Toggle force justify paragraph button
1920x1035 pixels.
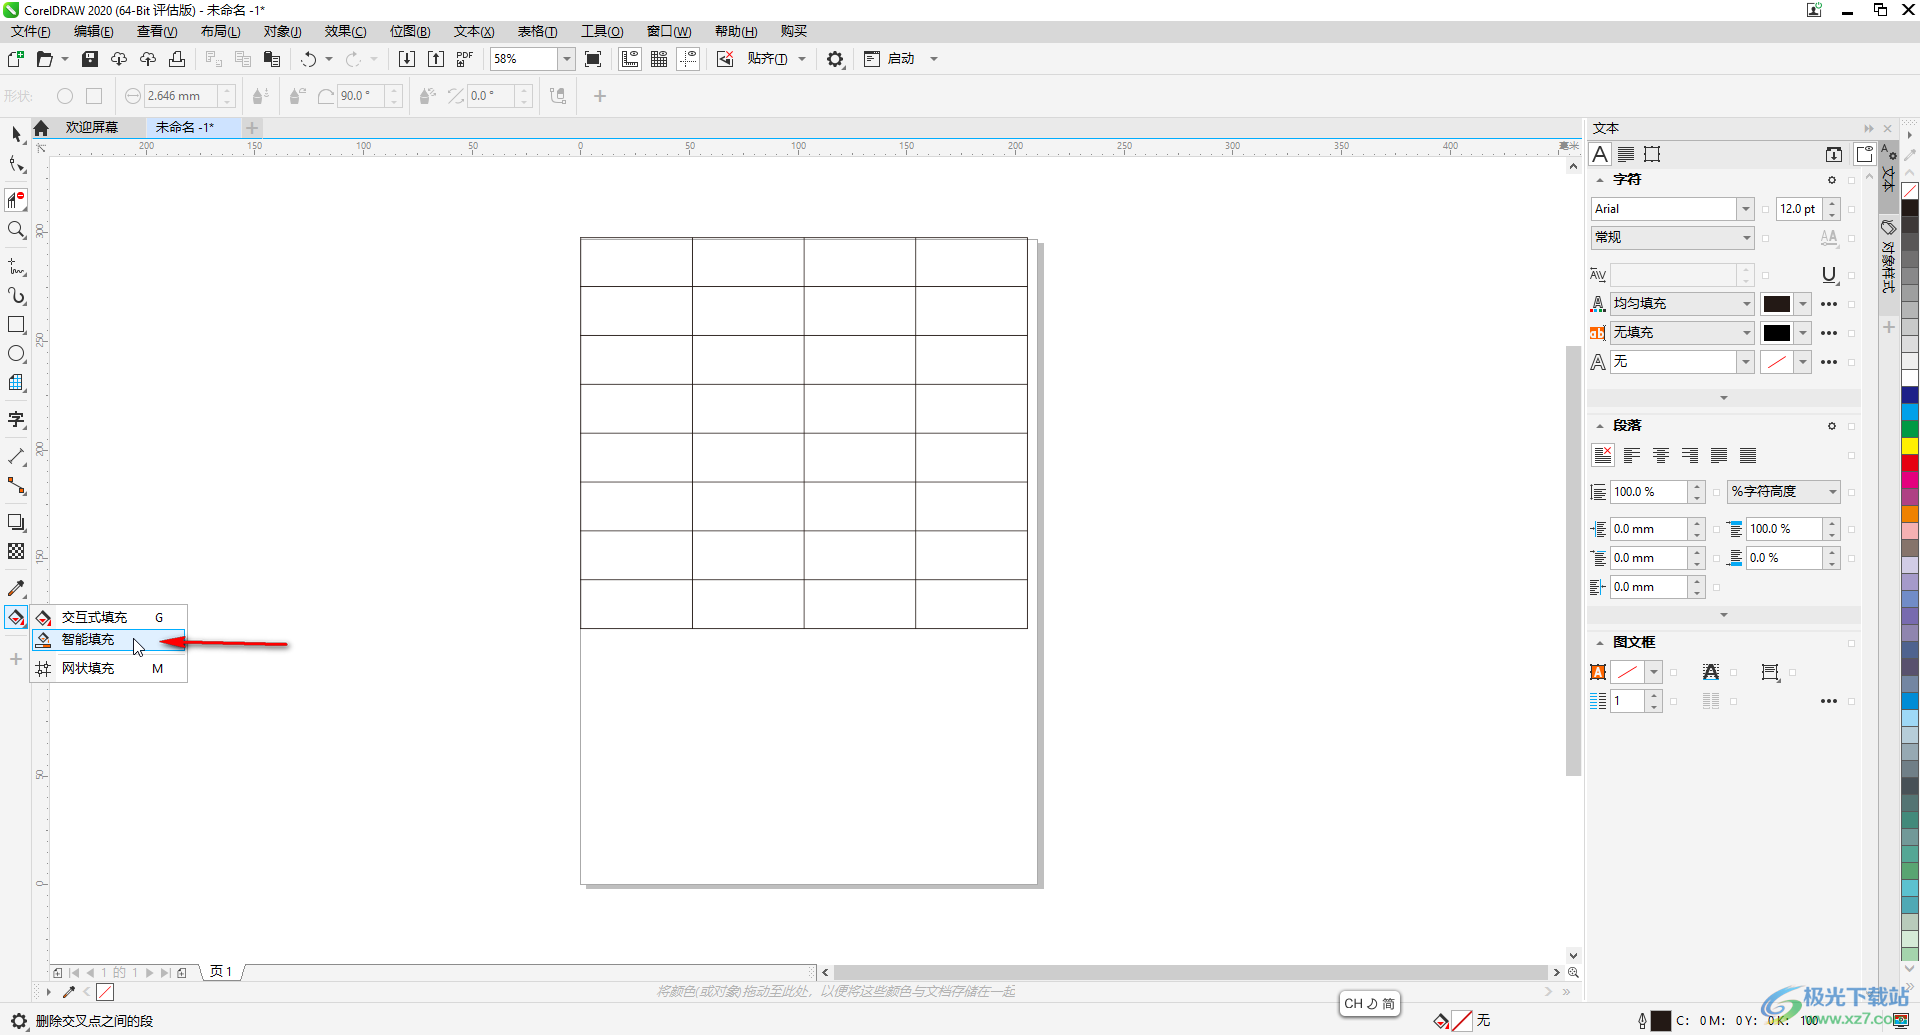tap(1748, 455)
